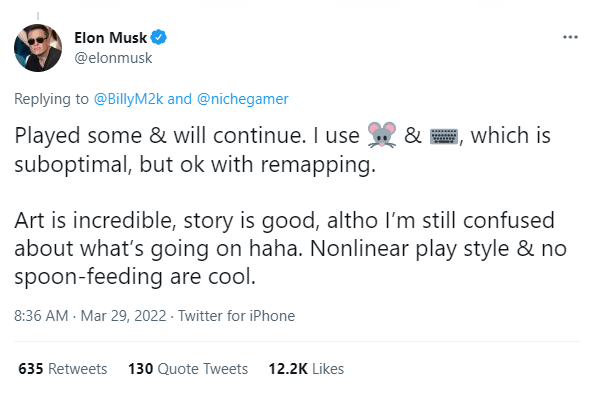Open the Twitter for iPhone source link

[x=236, y=316]
